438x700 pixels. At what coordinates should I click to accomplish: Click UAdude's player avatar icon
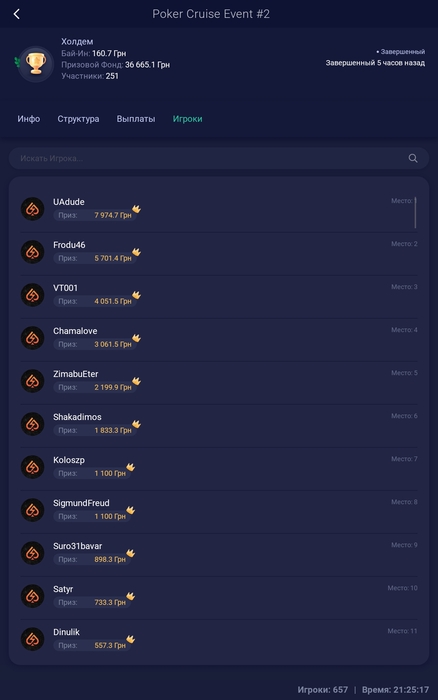point(33,209)
